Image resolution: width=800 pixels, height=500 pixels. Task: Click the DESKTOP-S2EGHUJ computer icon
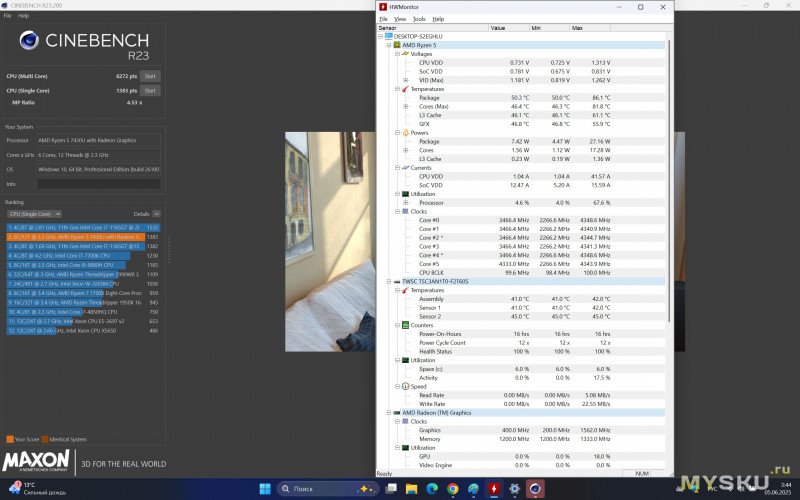[x=389, y=36]
